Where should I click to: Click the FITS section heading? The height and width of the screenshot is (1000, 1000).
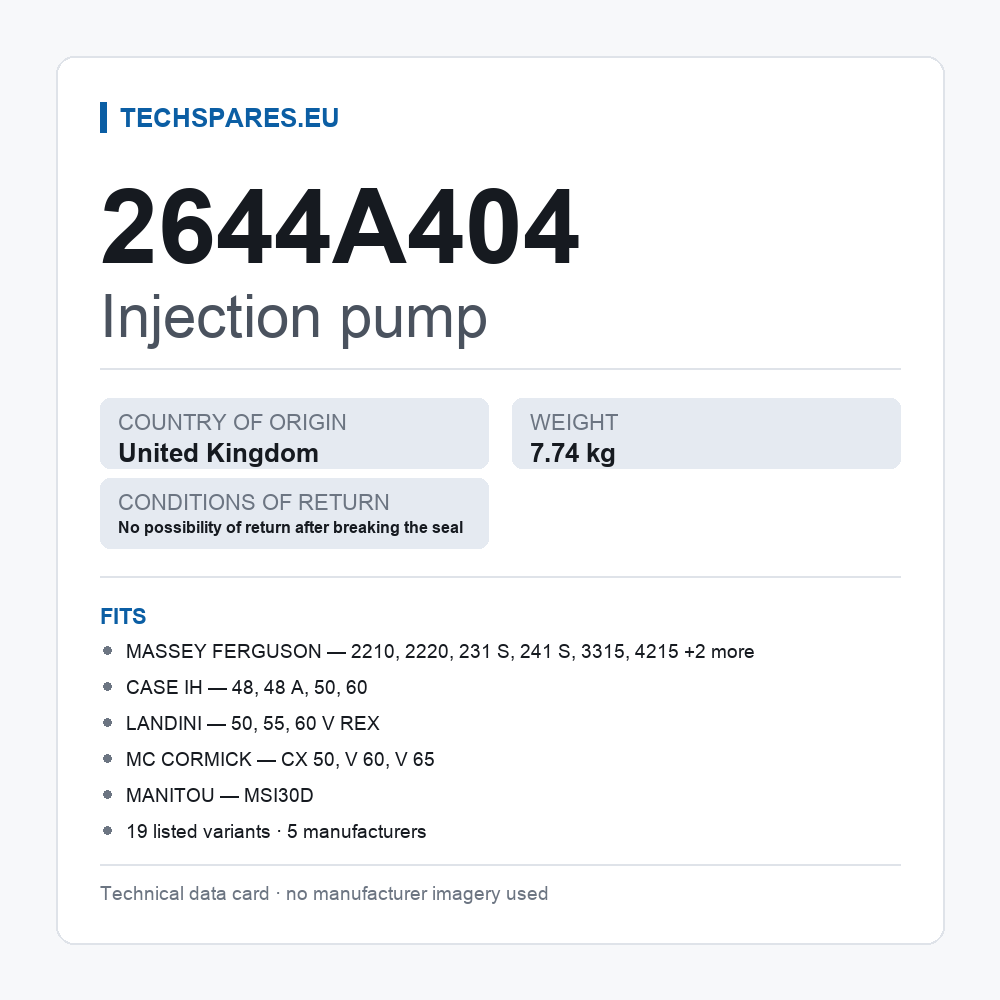tap(123, 616)
